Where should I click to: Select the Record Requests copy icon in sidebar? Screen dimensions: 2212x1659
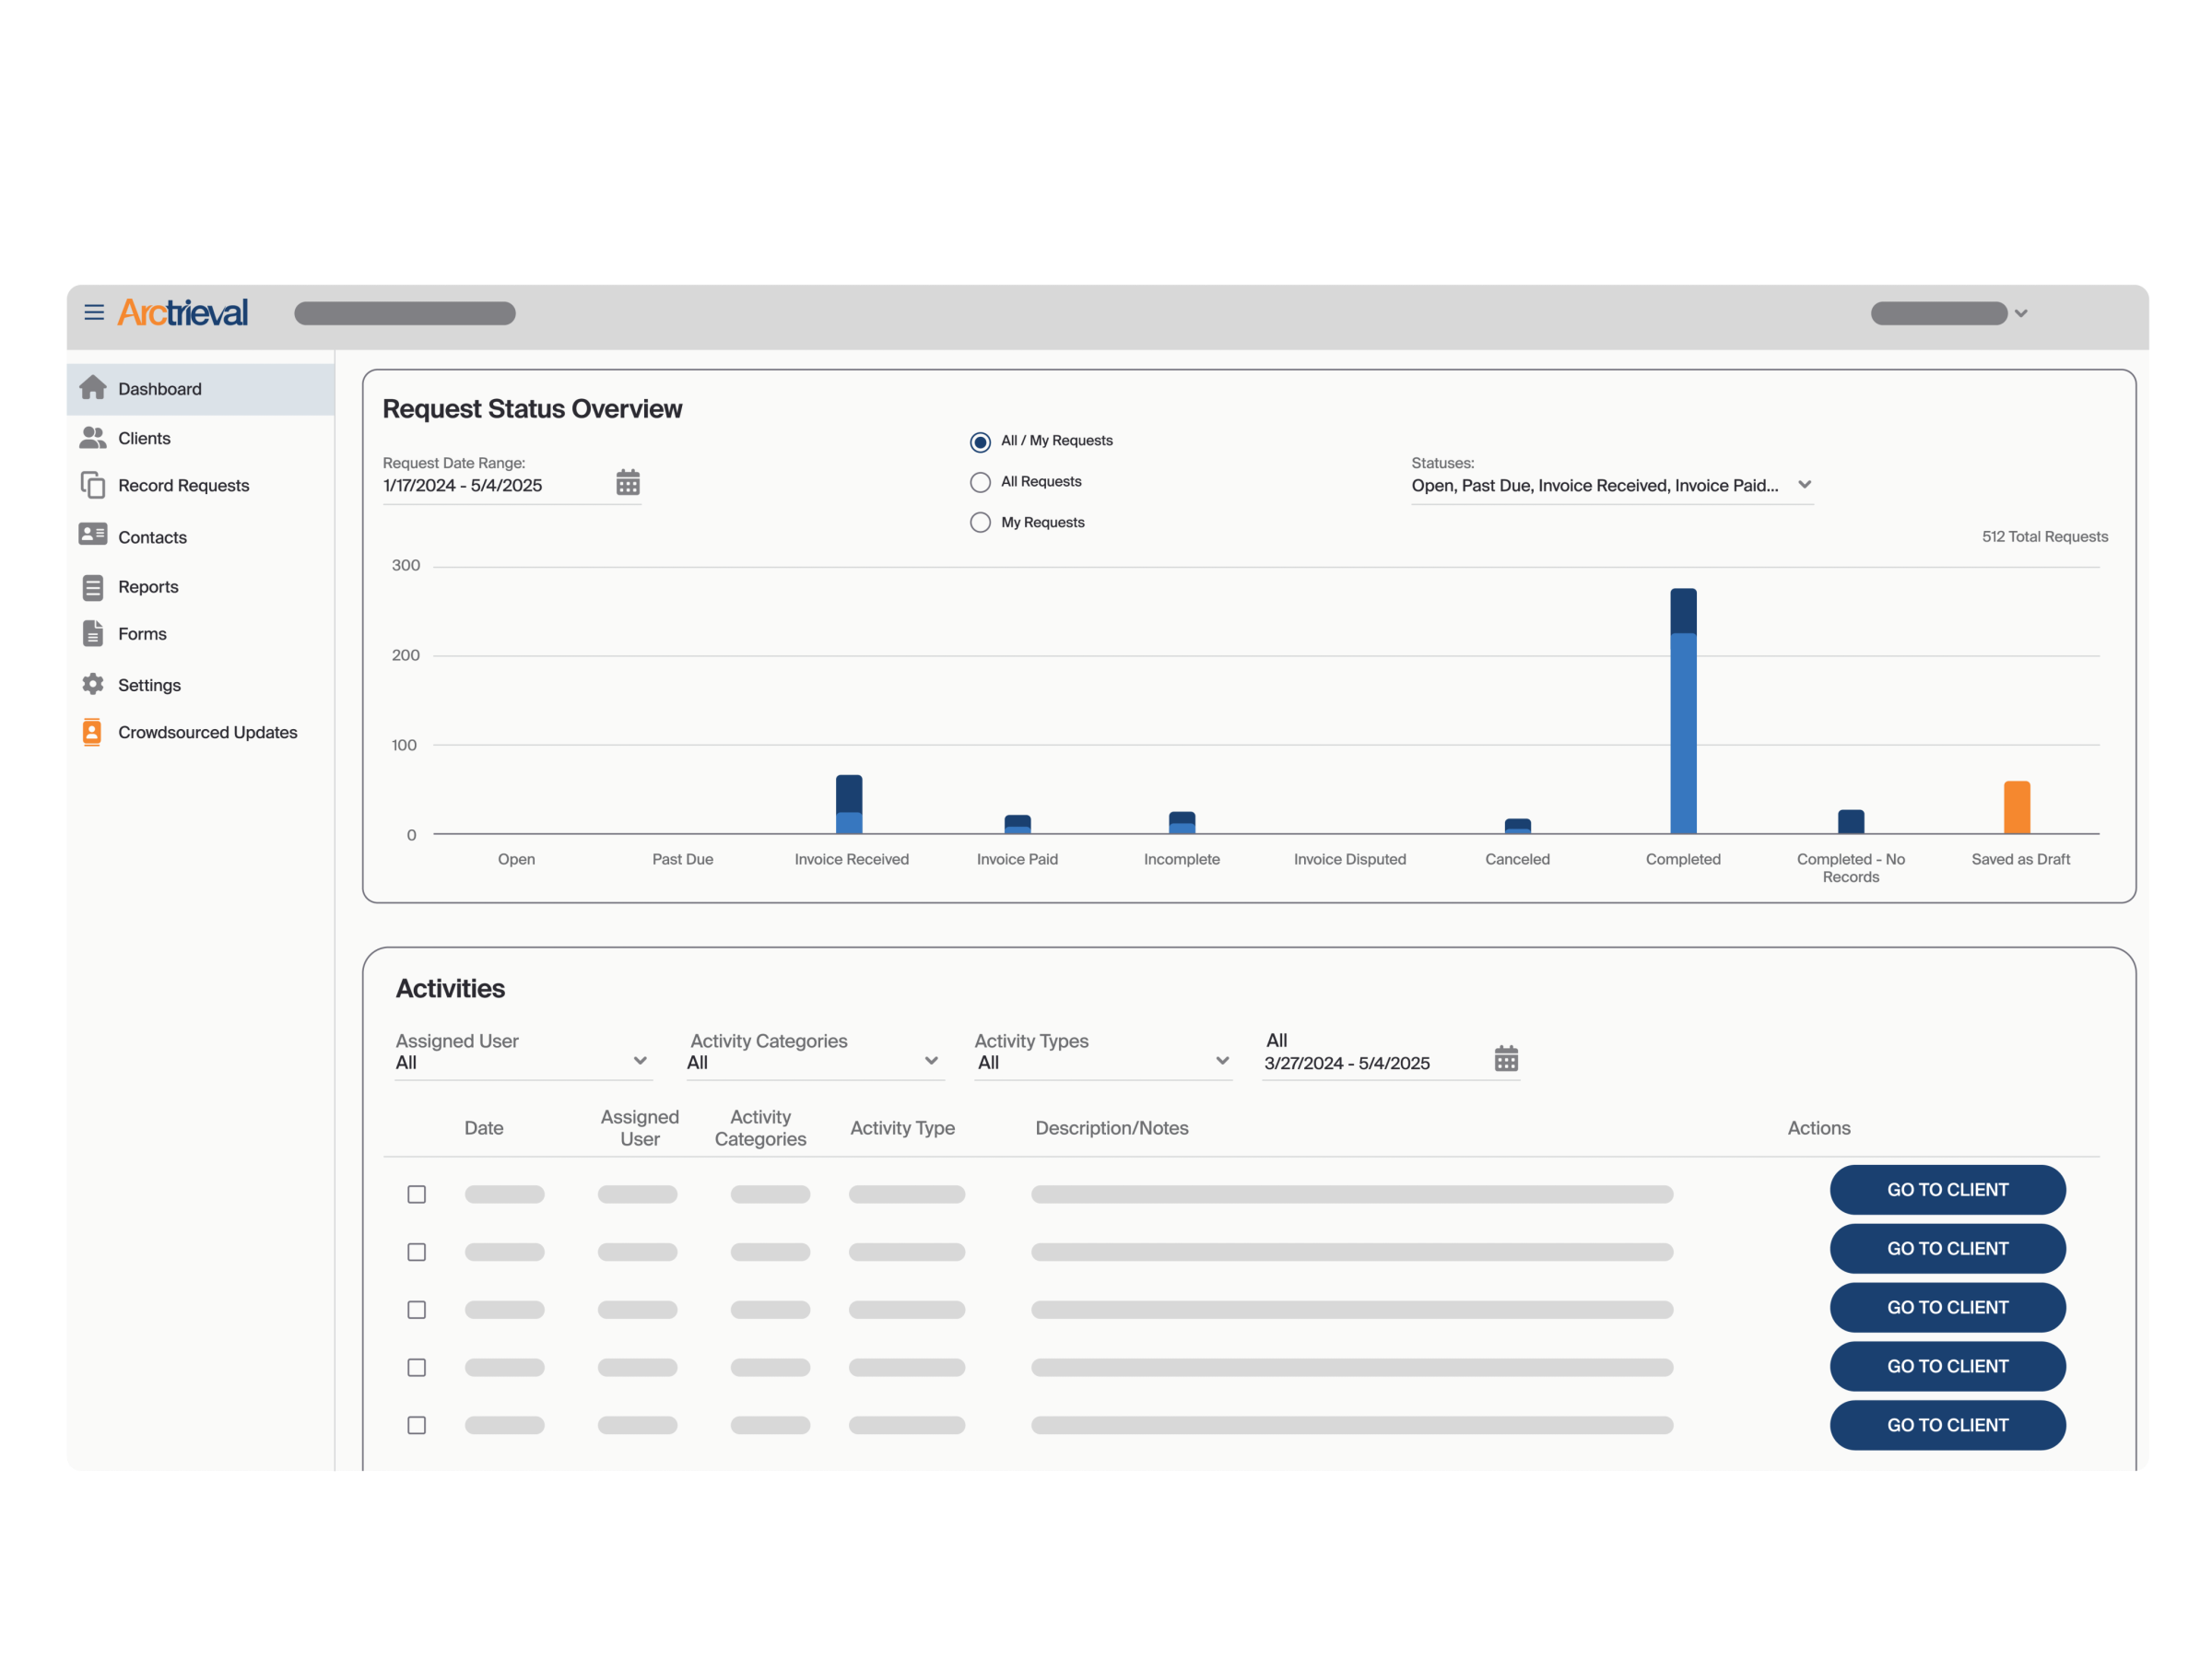click(x=93, y=485)
